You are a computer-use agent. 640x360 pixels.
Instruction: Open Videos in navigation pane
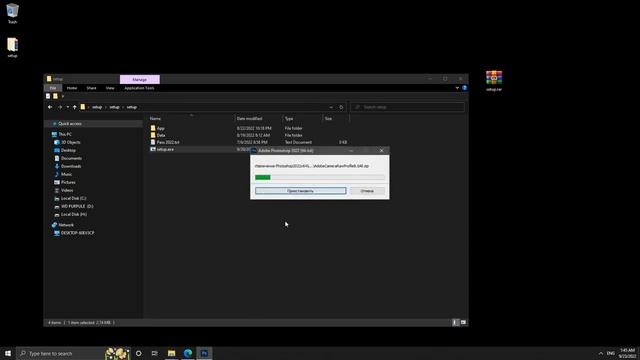point(67,190)
